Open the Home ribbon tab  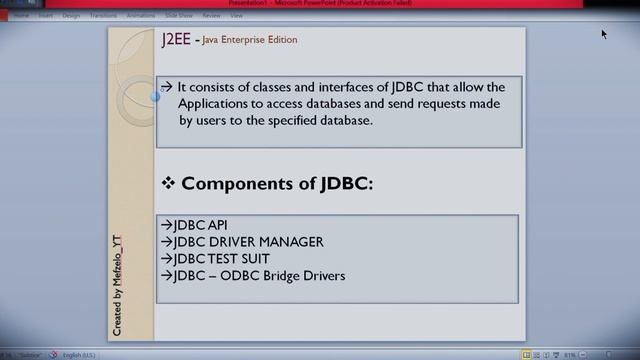(21, 16)
